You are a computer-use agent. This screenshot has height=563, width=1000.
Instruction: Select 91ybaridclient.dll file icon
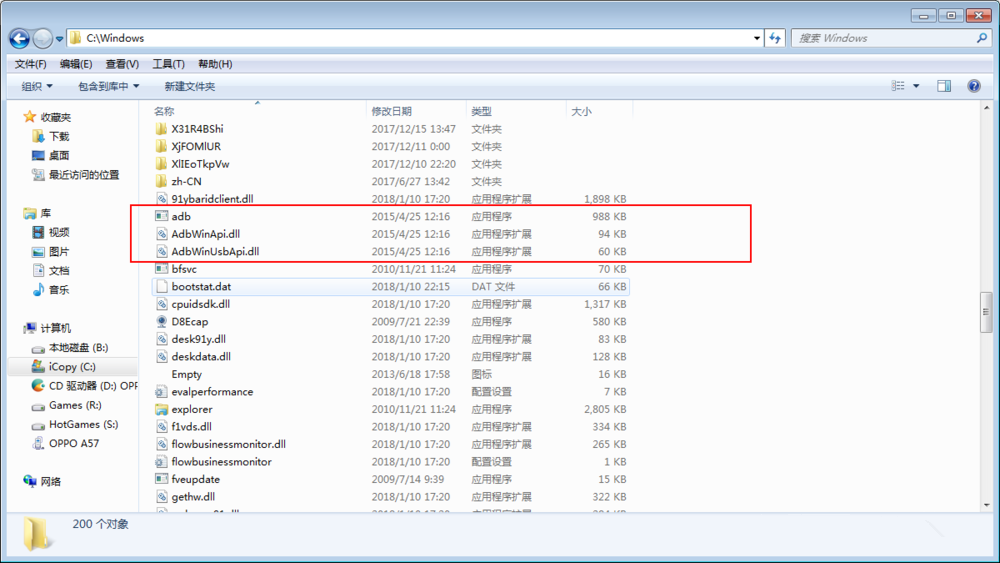click(x=161, y=199)
